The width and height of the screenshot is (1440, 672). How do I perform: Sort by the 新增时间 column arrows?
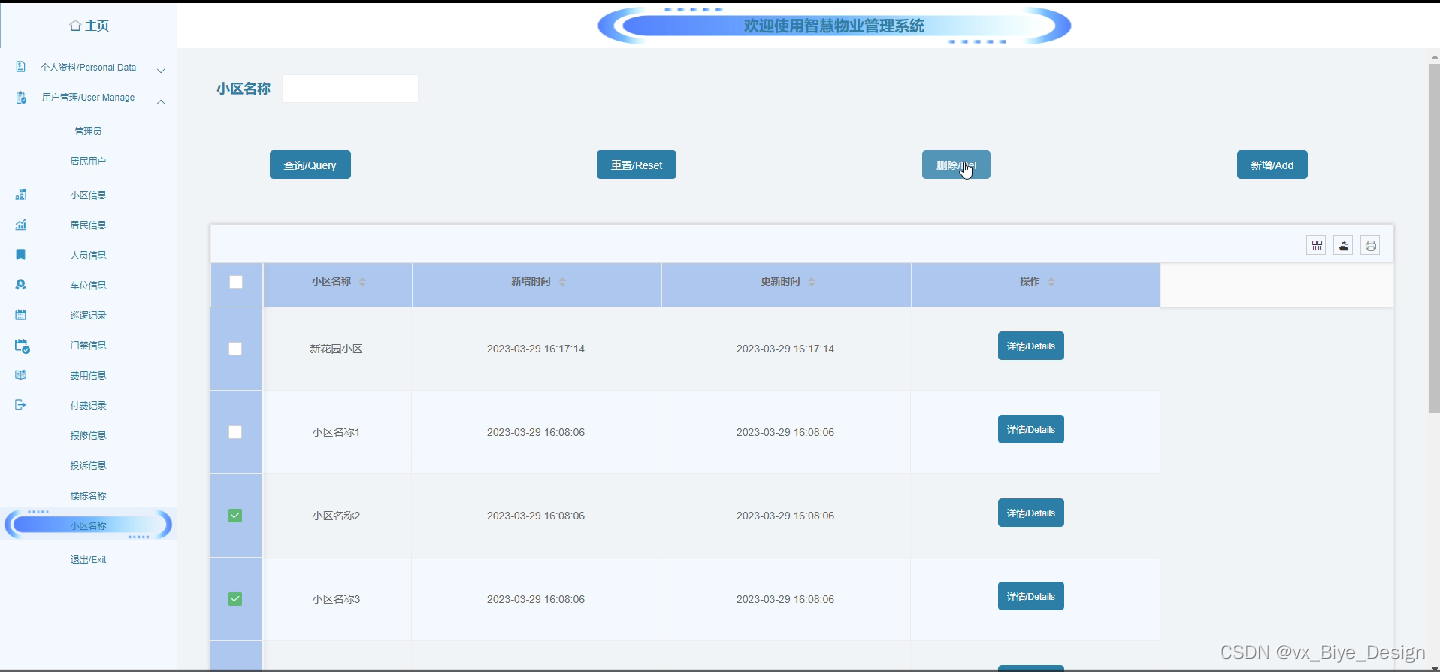(x=562, y=282)
